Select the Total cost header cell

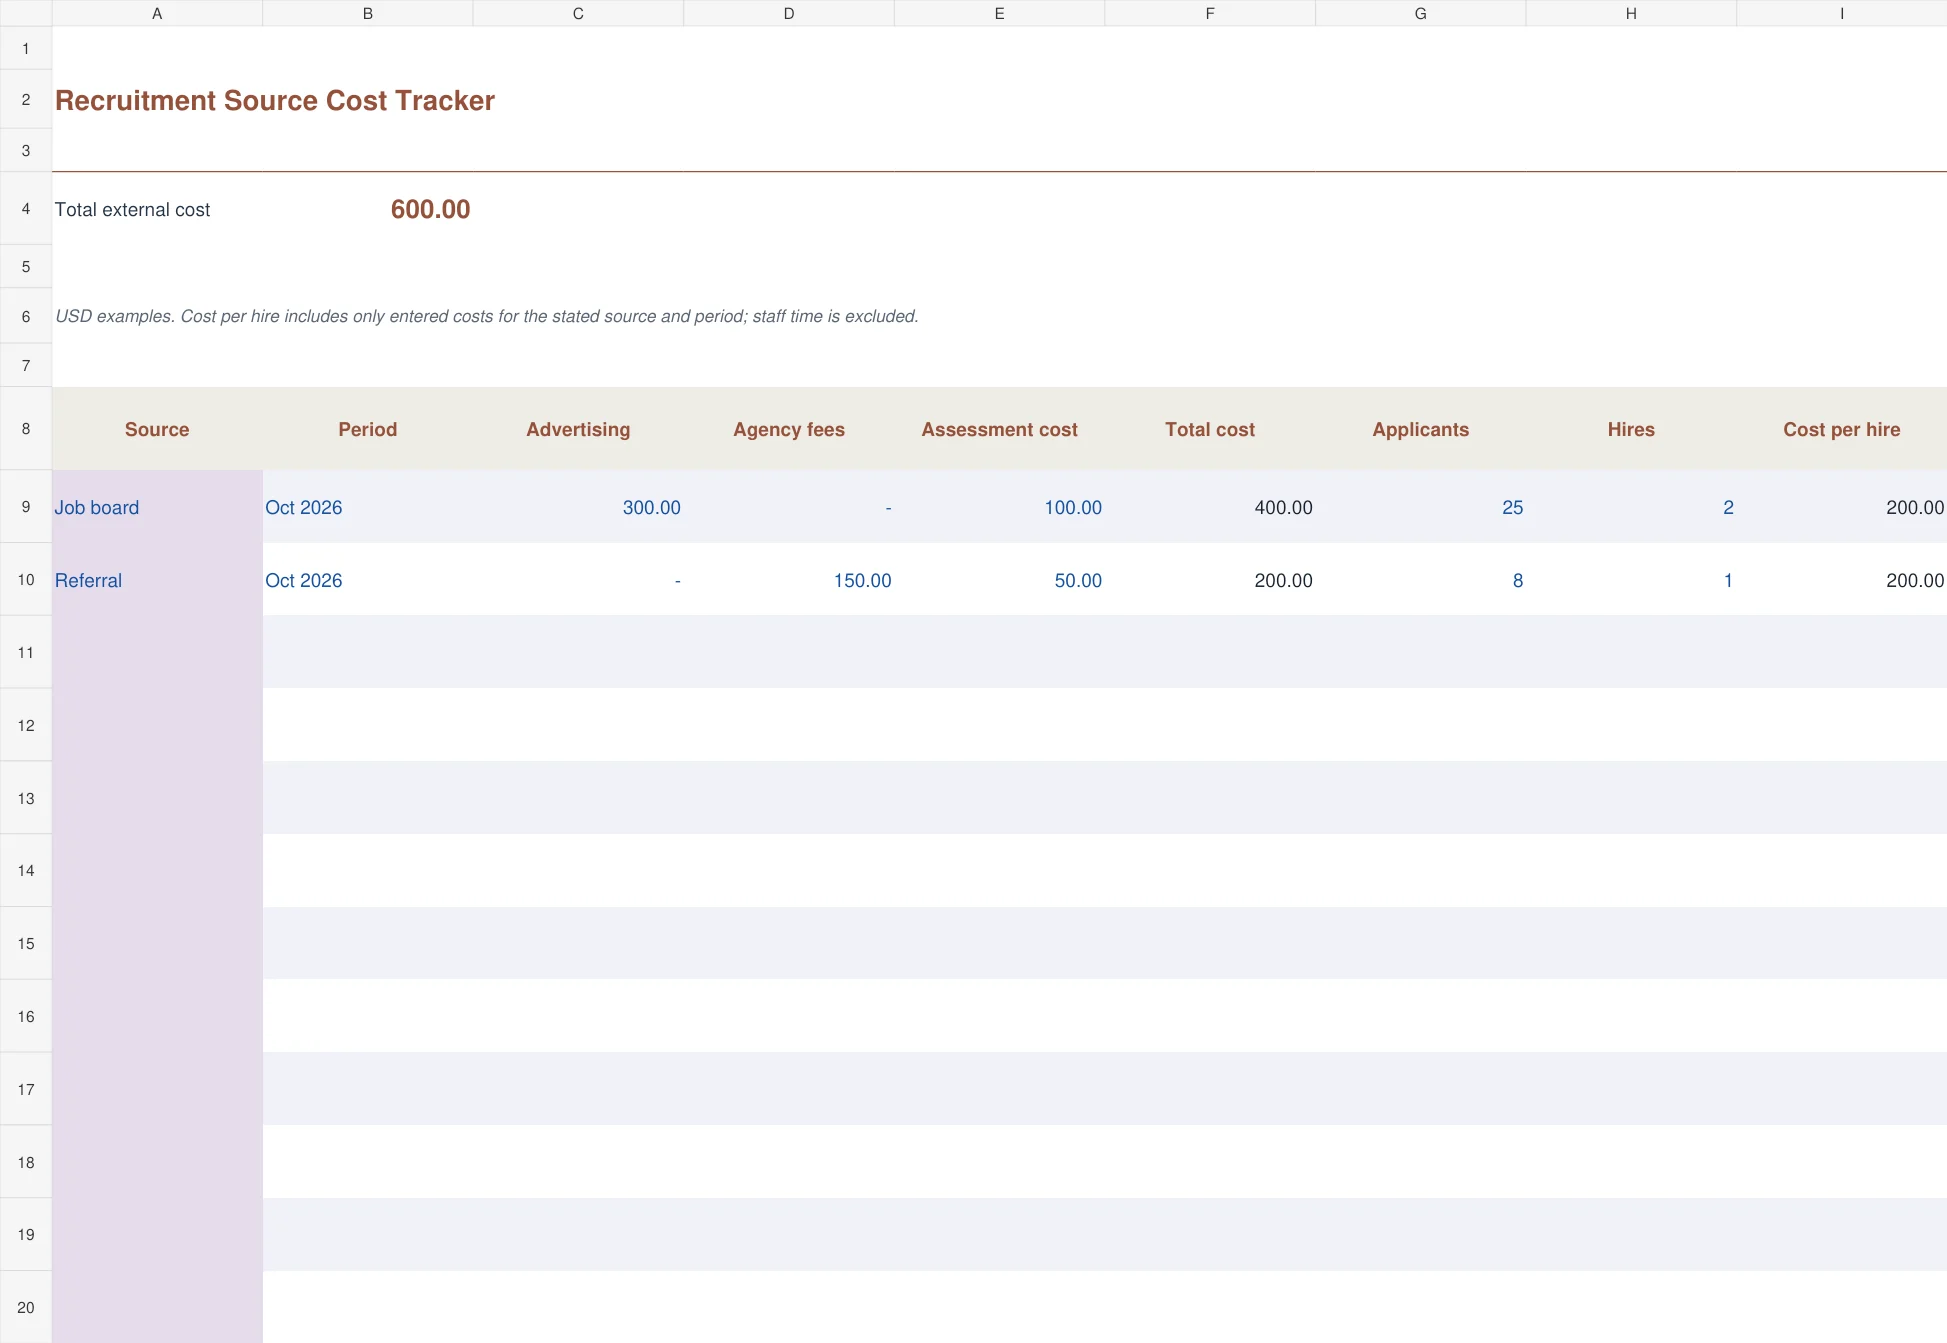pos(1210,429)
